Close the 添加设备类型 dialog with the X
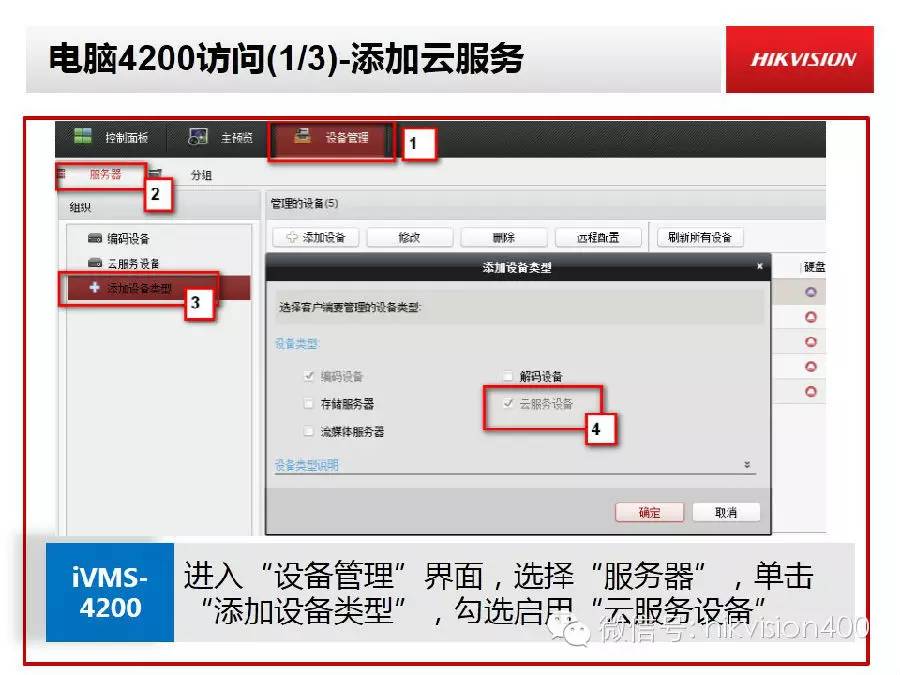This screenshot has height=675, width=900. [x=758, y=267]
